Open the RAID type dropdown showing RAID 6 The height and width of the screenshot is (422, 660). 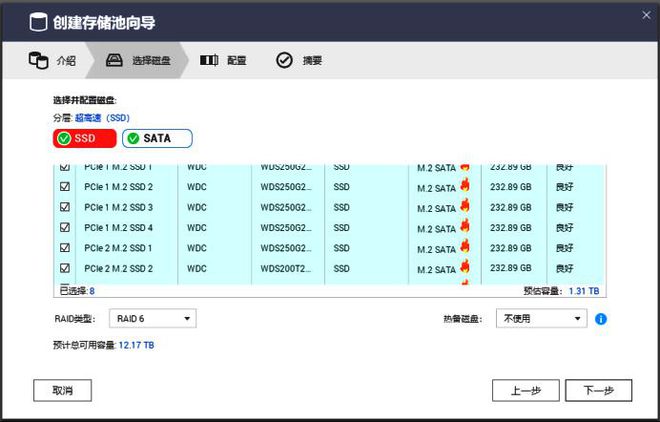click(x=152, y=318)
